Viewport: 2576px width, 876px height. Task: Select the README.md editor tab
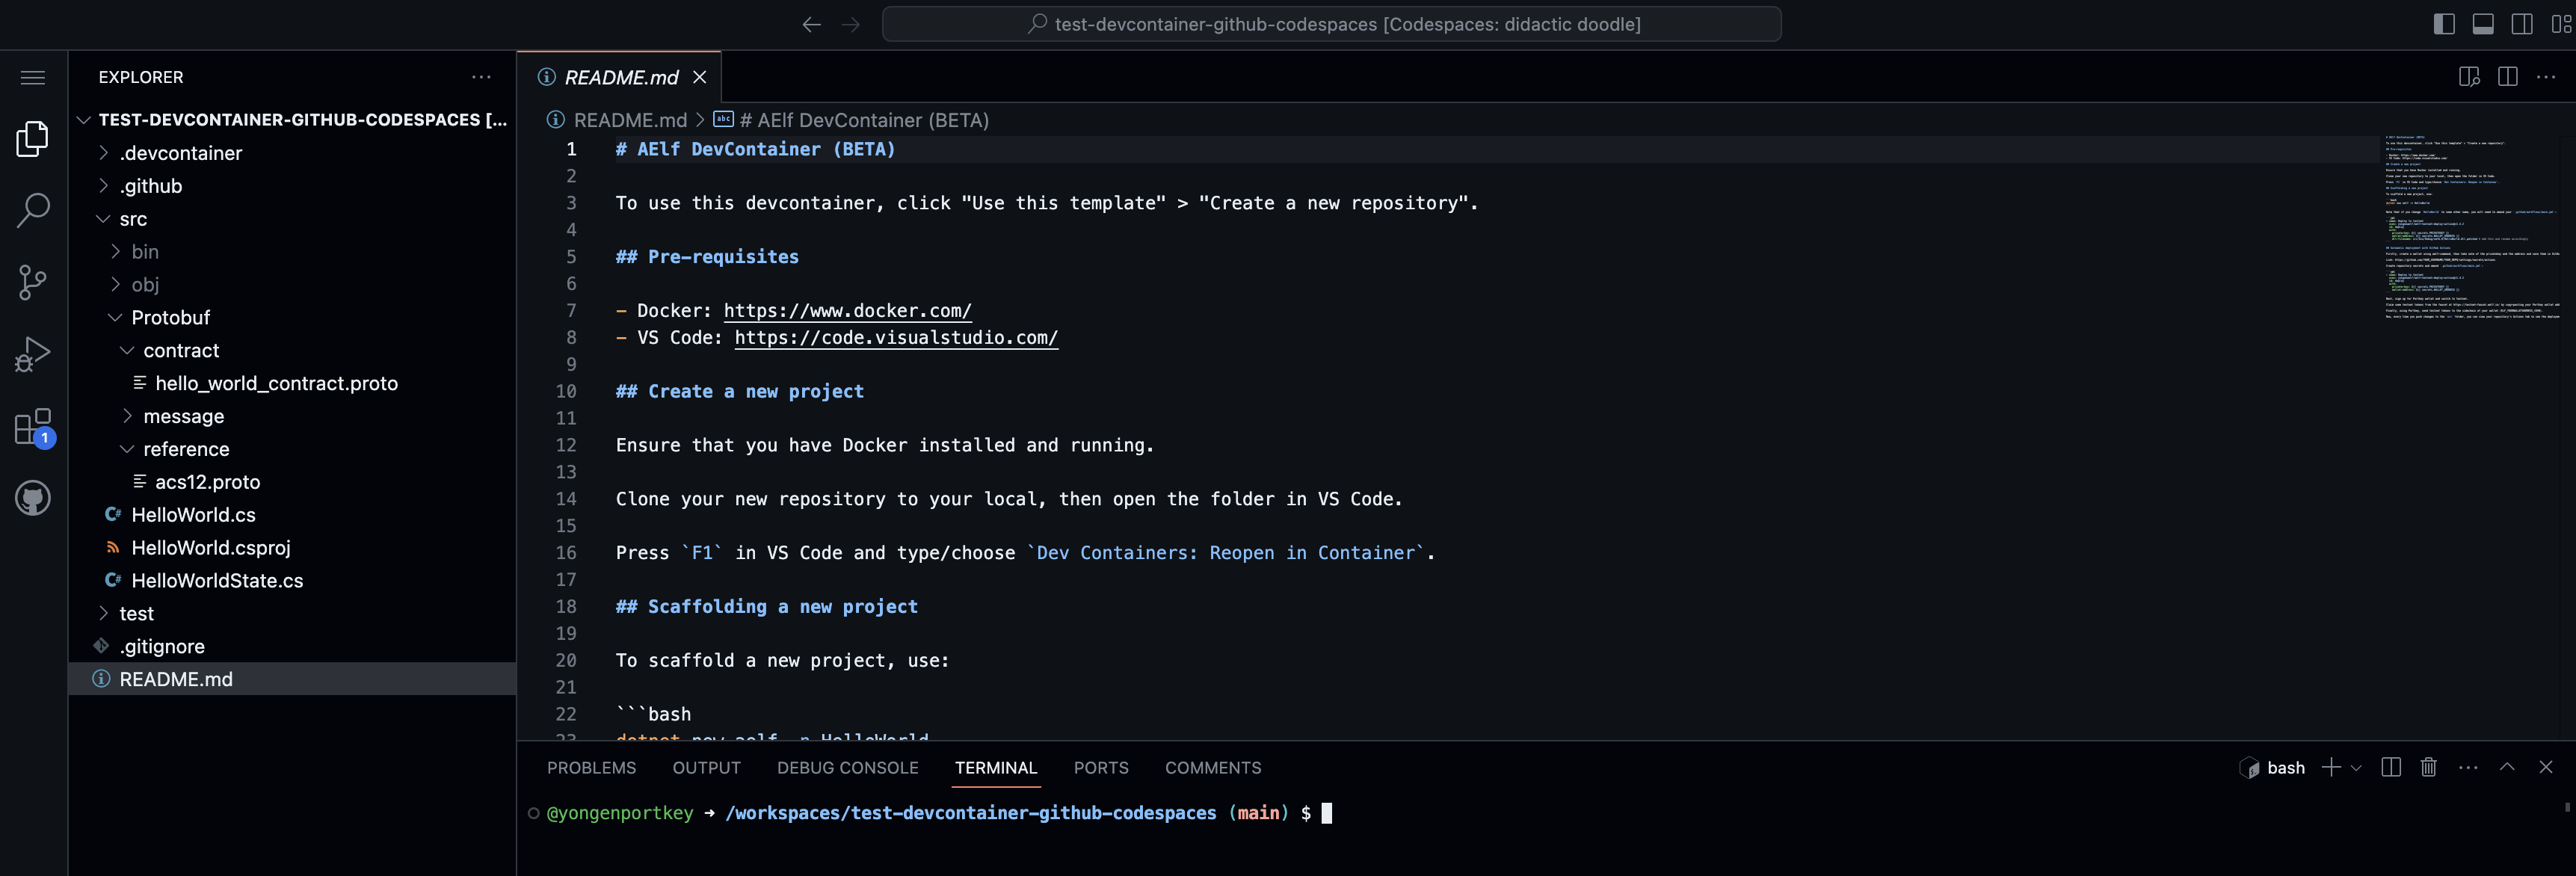pyautogui.click(x=619, y=77)
